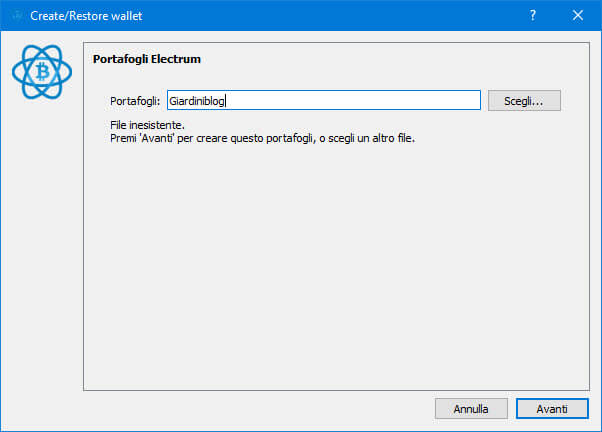Image resolution: width=602 pixels, height=432 pixels.
Task: Click the 'Portafogli:' field label
Action: click(x=135, y=101)
